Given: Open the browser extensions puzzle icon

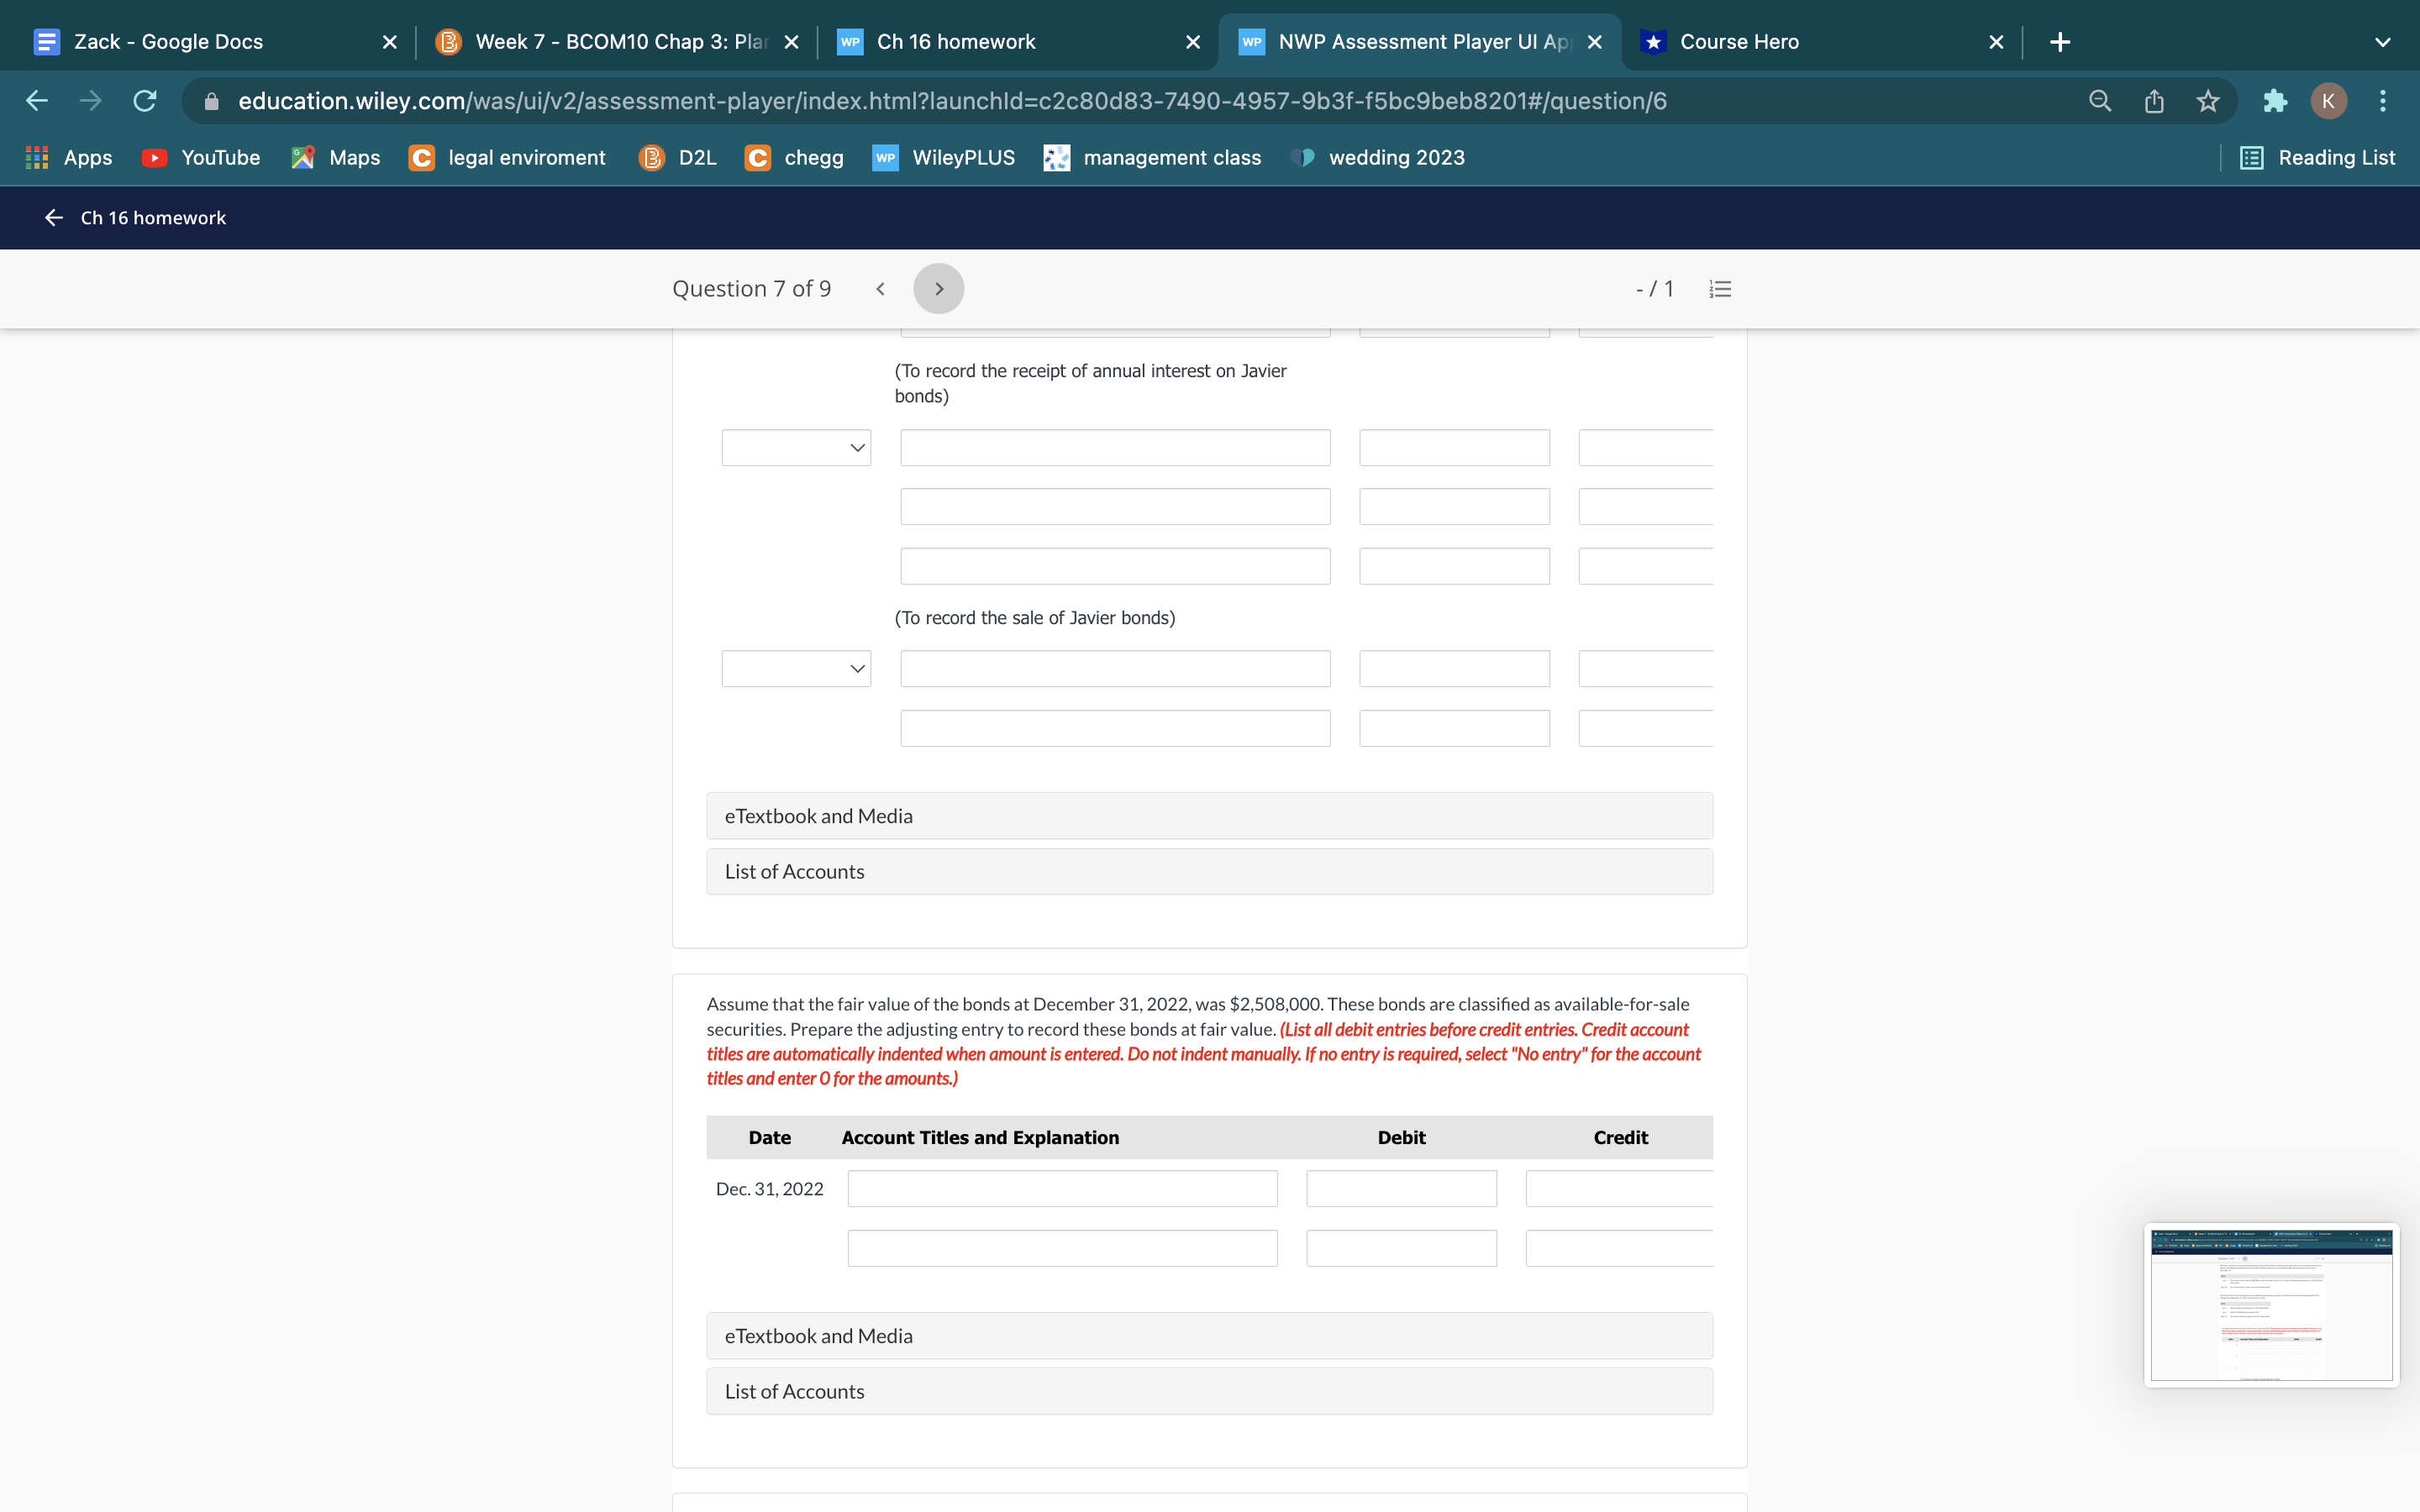Looking at the screenshot, I should (2274, 101).
